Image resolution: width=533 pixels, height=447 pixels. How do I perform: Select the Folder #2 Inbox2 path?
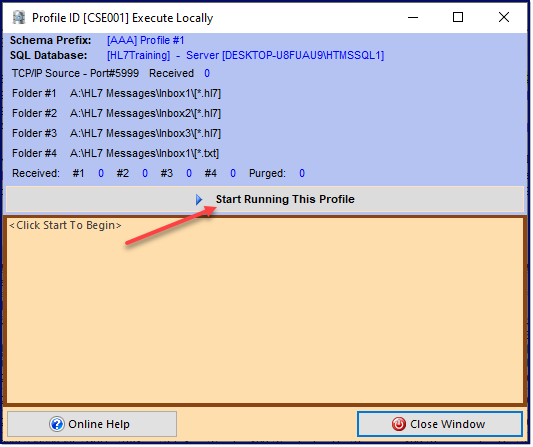(x=145, y=114)
